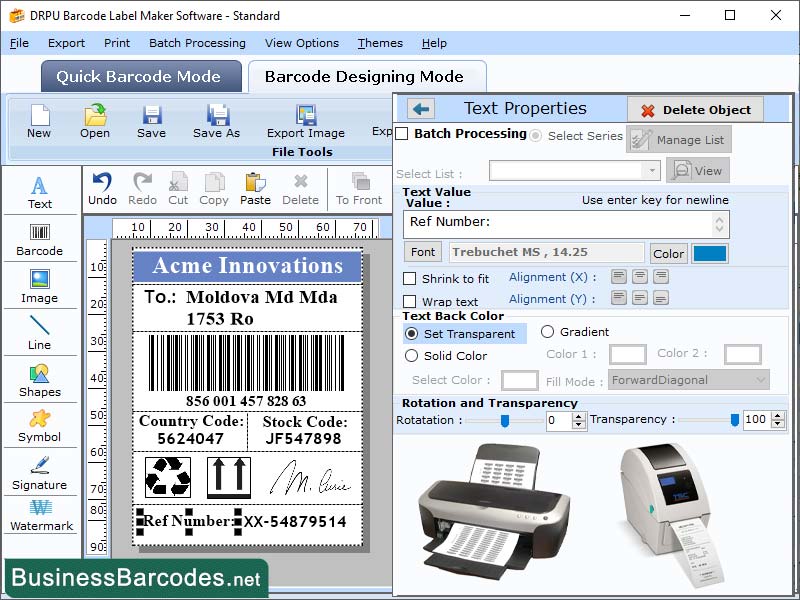Select the Barcode tool in the sidebar
Screen dimensions: 800x600
click(x=40, y=238)
